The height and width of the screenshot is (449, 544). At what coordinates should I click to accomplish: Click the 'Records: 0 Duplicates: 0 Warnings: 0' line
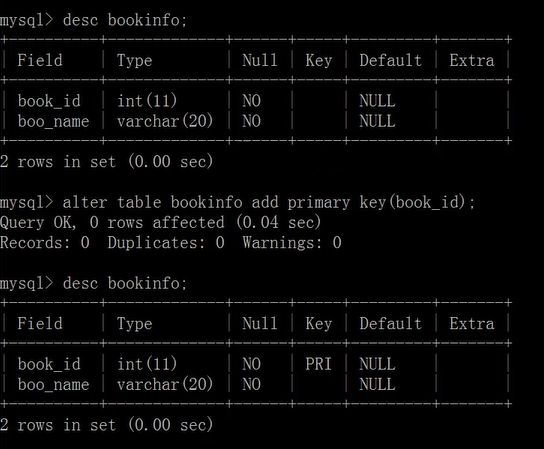(171, 243)
